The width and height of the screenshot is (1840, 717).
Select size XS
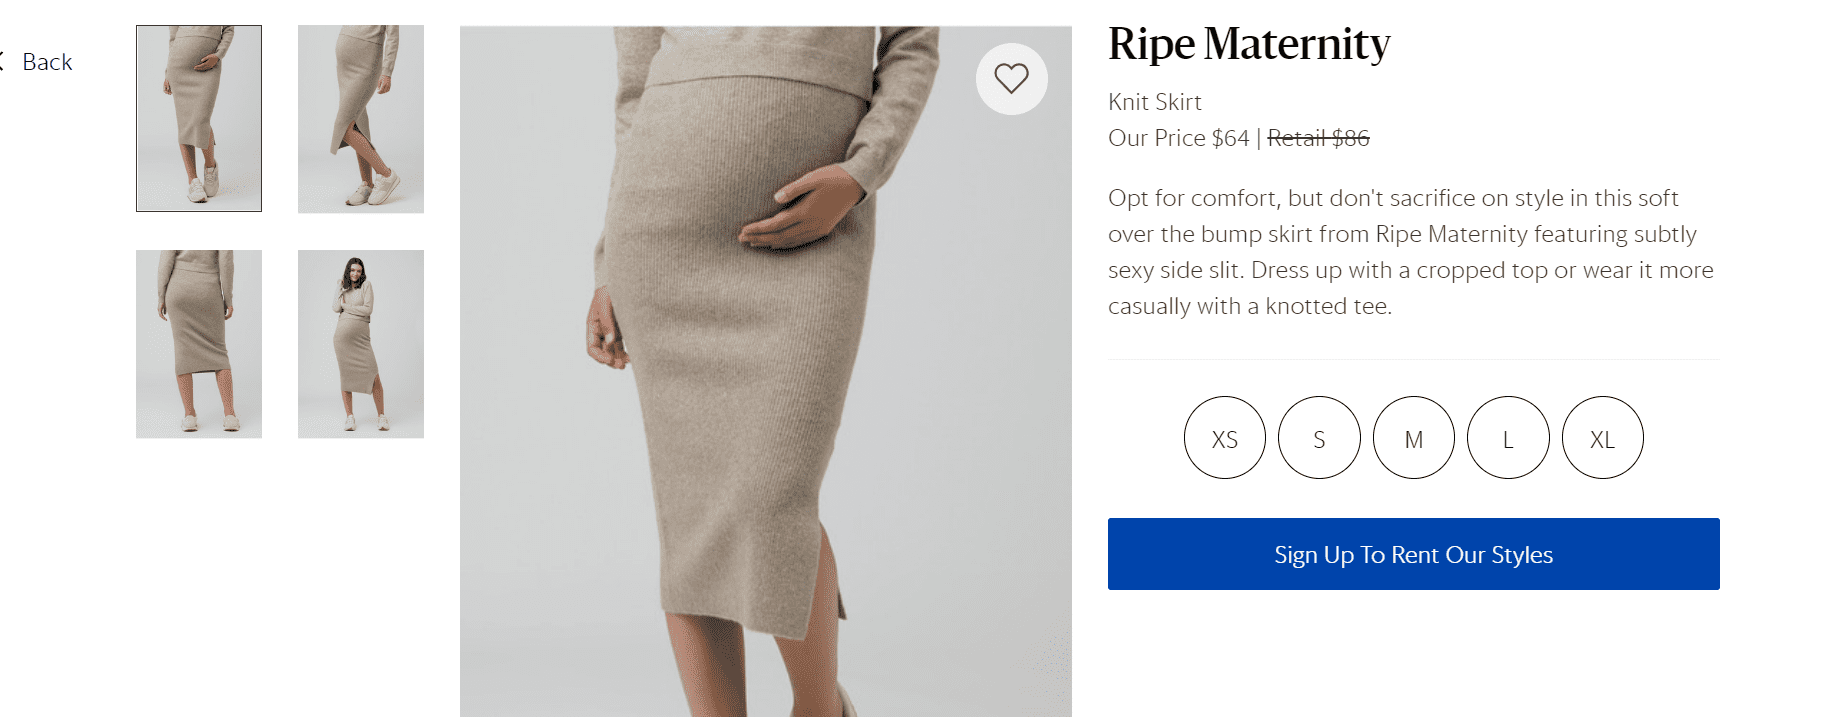click(1225, 438)
